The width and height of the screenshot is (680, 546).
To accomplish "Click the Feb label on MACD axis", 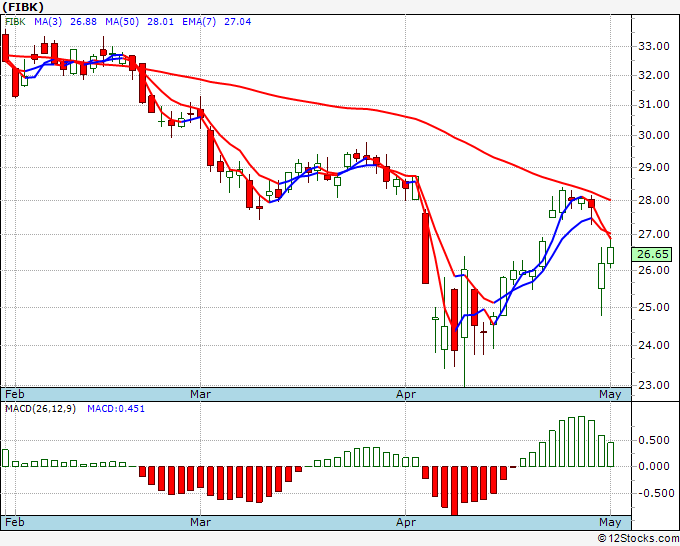I will [x=15, y=522].
